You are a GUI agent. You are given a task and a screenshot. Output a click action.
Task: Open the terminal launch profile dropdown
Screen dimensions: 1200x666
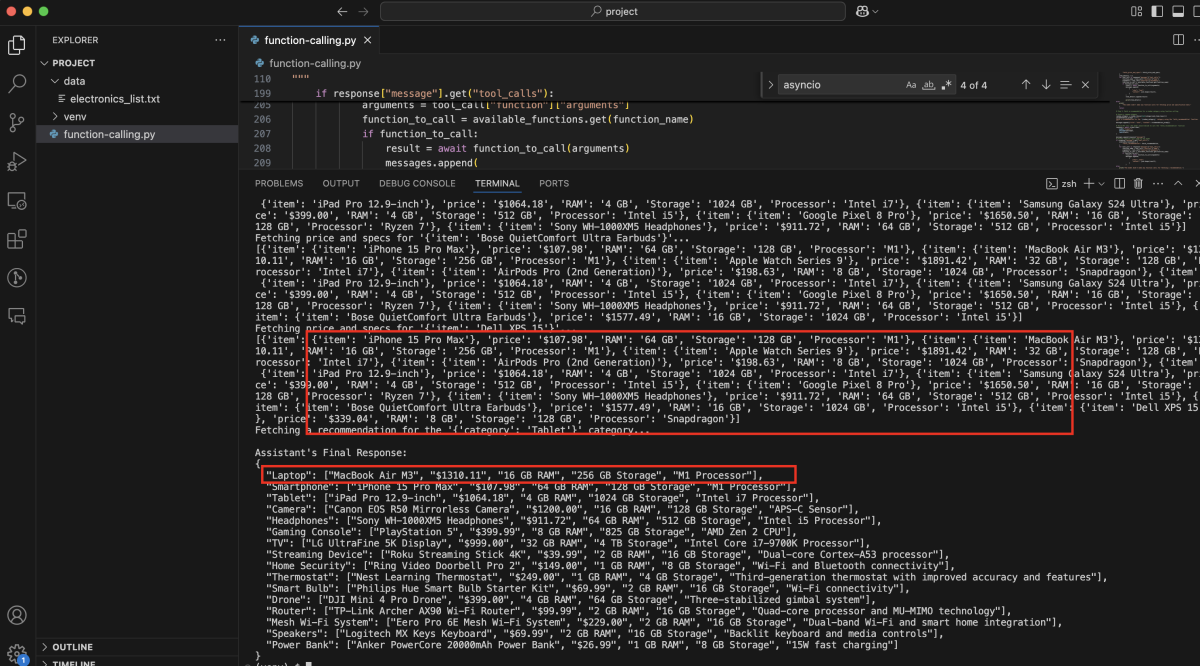click(x=1101, y=183)
